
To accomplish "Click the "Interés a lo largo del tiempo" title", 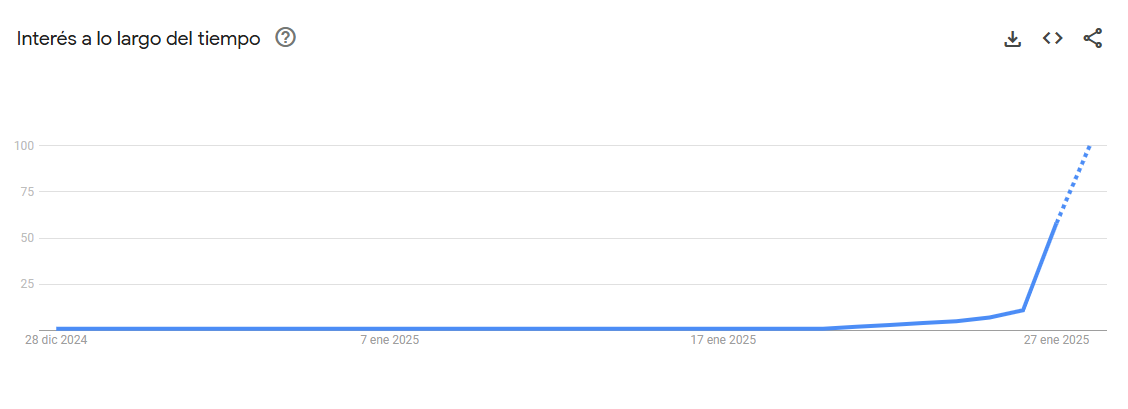I will point(139,38).
